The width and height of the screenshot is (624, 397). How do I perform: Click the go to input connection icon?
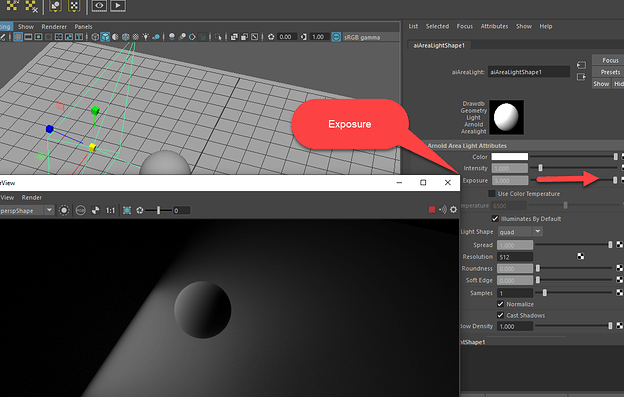click(581, 65)
